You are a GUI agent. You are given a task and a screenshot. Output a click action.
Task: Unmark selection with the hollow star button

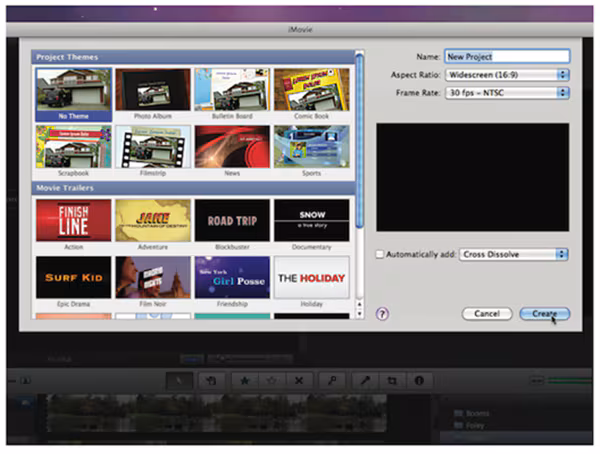pyautogui.click(x=272, y=381)
